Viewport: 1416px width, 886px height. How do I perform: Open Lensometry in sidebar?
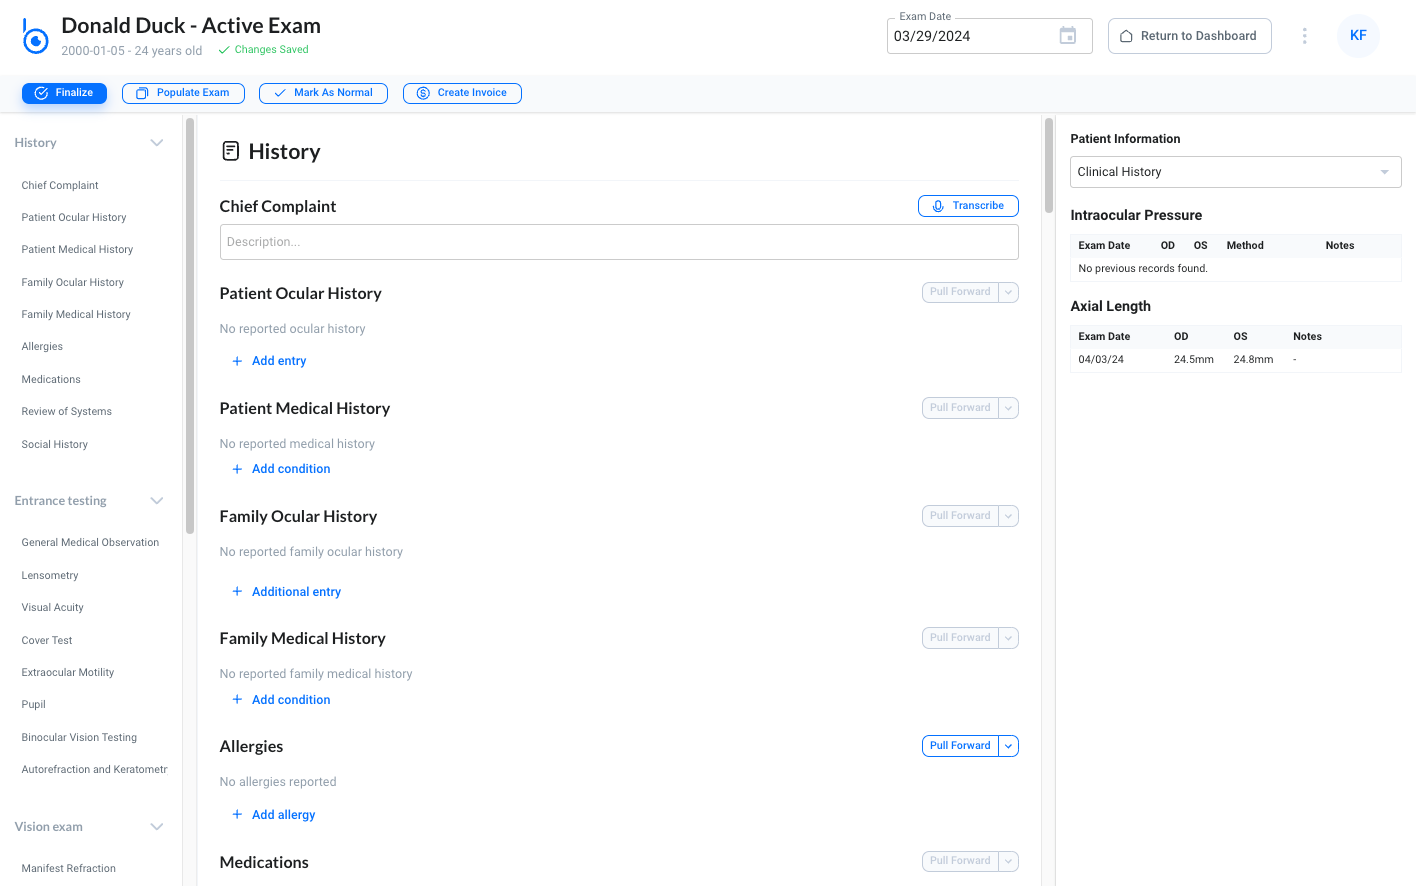[50, 575]
